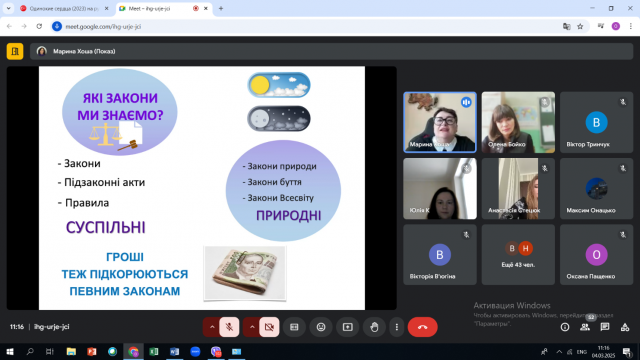
Task: Select Максим Онацько participant tile
Action: [x=596, y=189]
